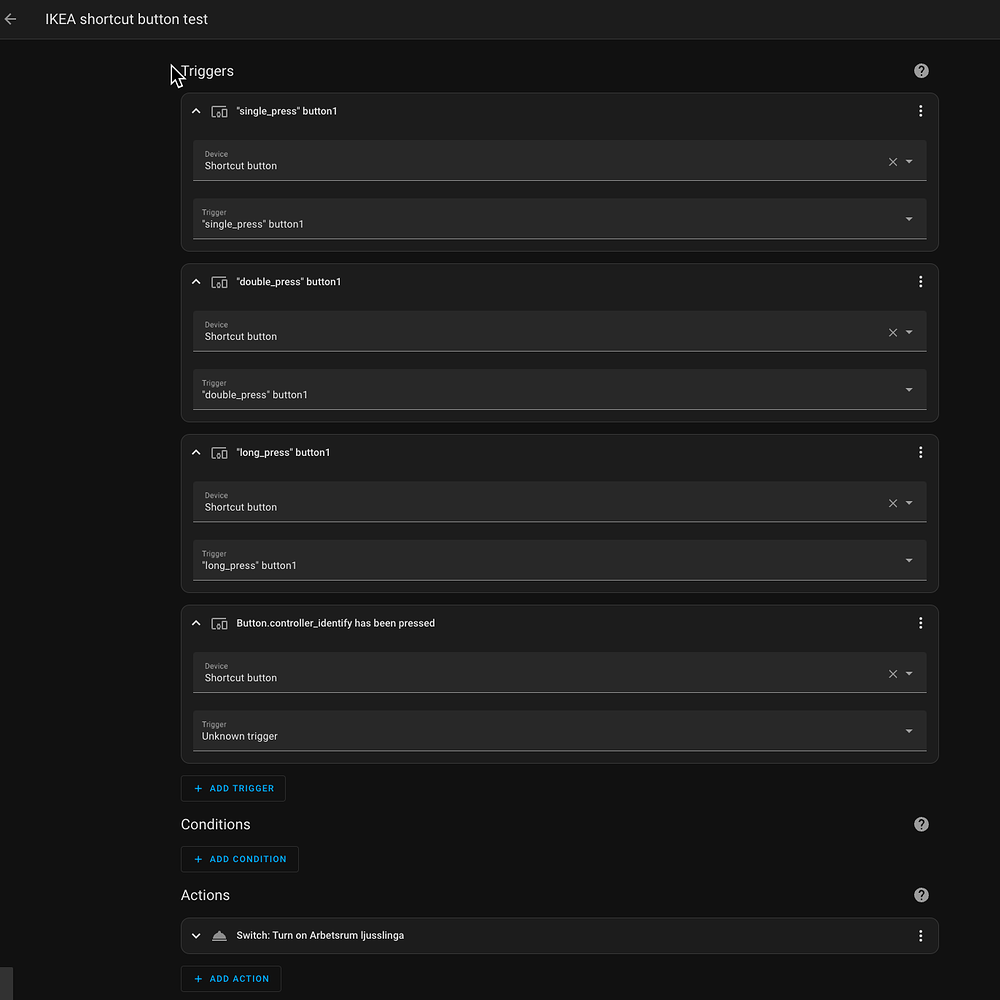Open the Unknown trigger dropdown

click(x=909, y=731)
